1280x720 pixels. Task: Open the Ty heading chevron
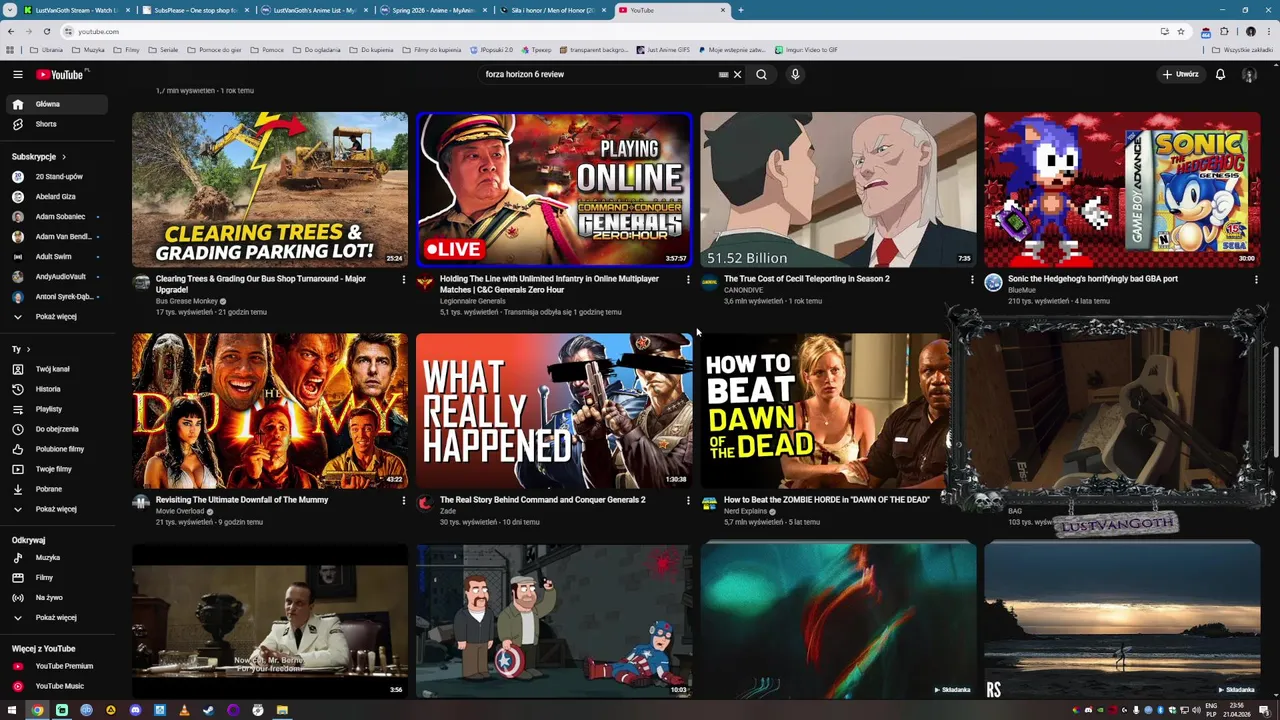28,349
